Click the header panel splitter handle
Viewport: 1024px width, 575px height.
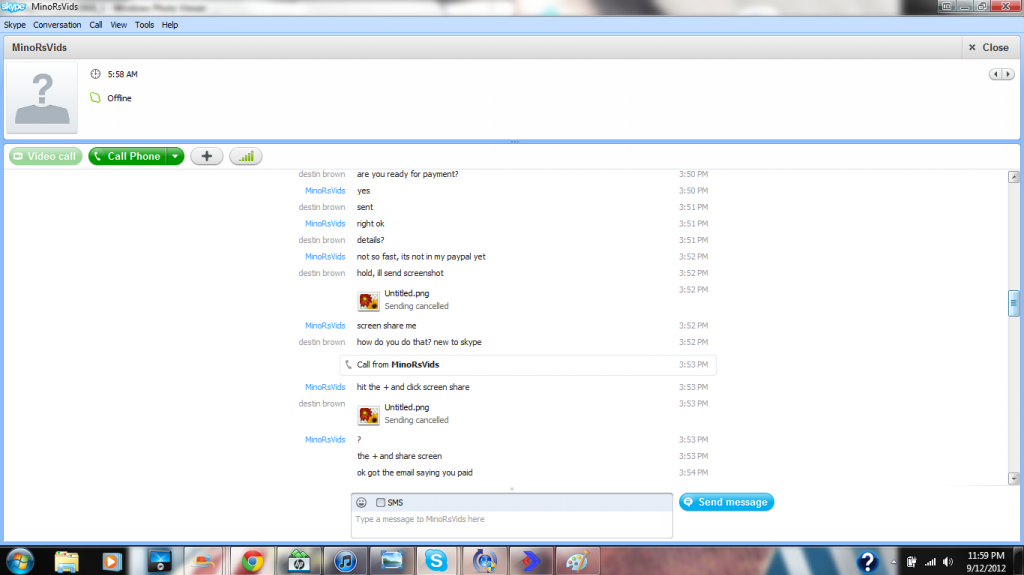pyautogui.click(x=515, y=142)
